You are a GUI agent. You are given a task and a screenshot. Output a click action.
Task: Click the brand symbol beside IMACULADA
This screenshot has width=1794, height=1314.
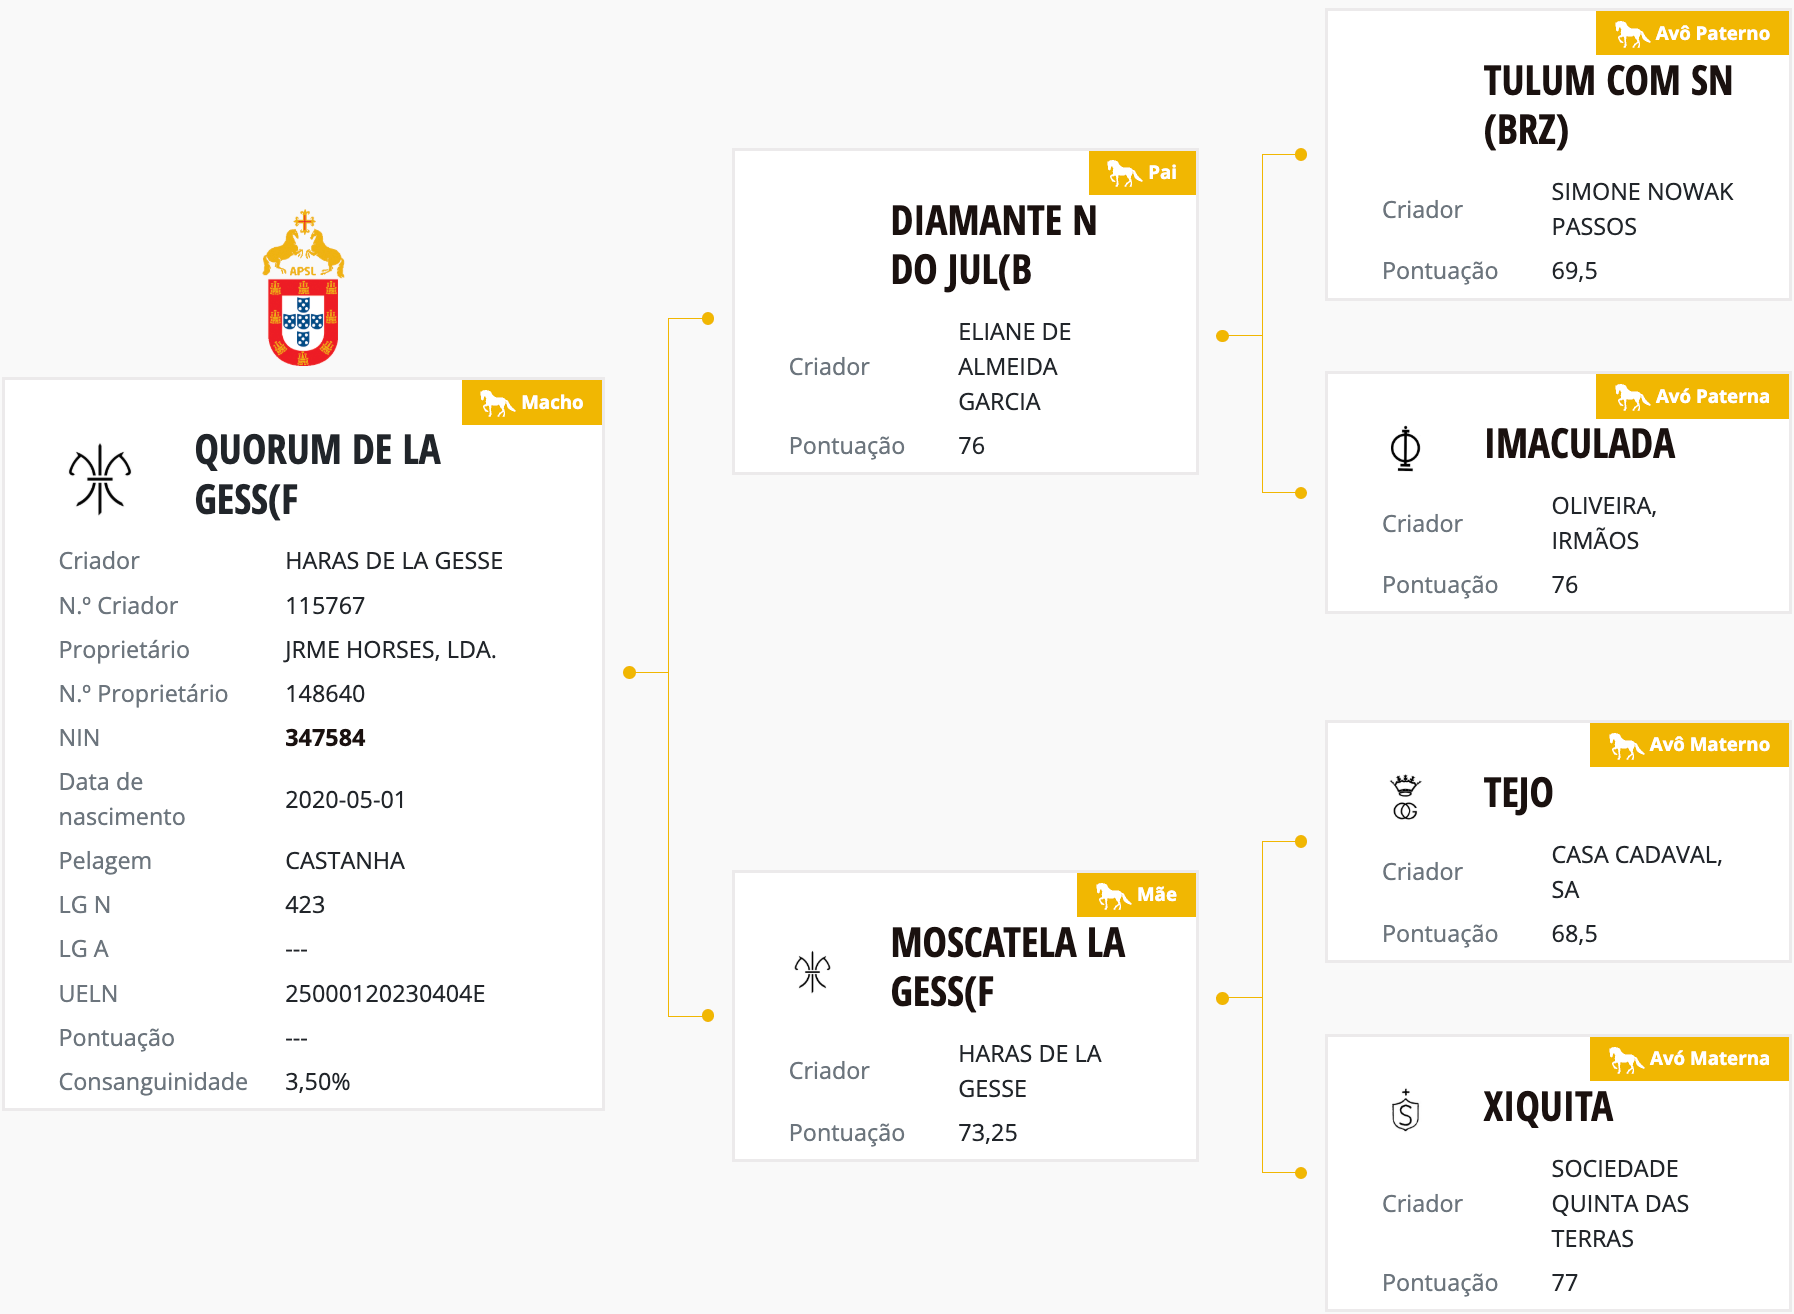pos(1405,448)
